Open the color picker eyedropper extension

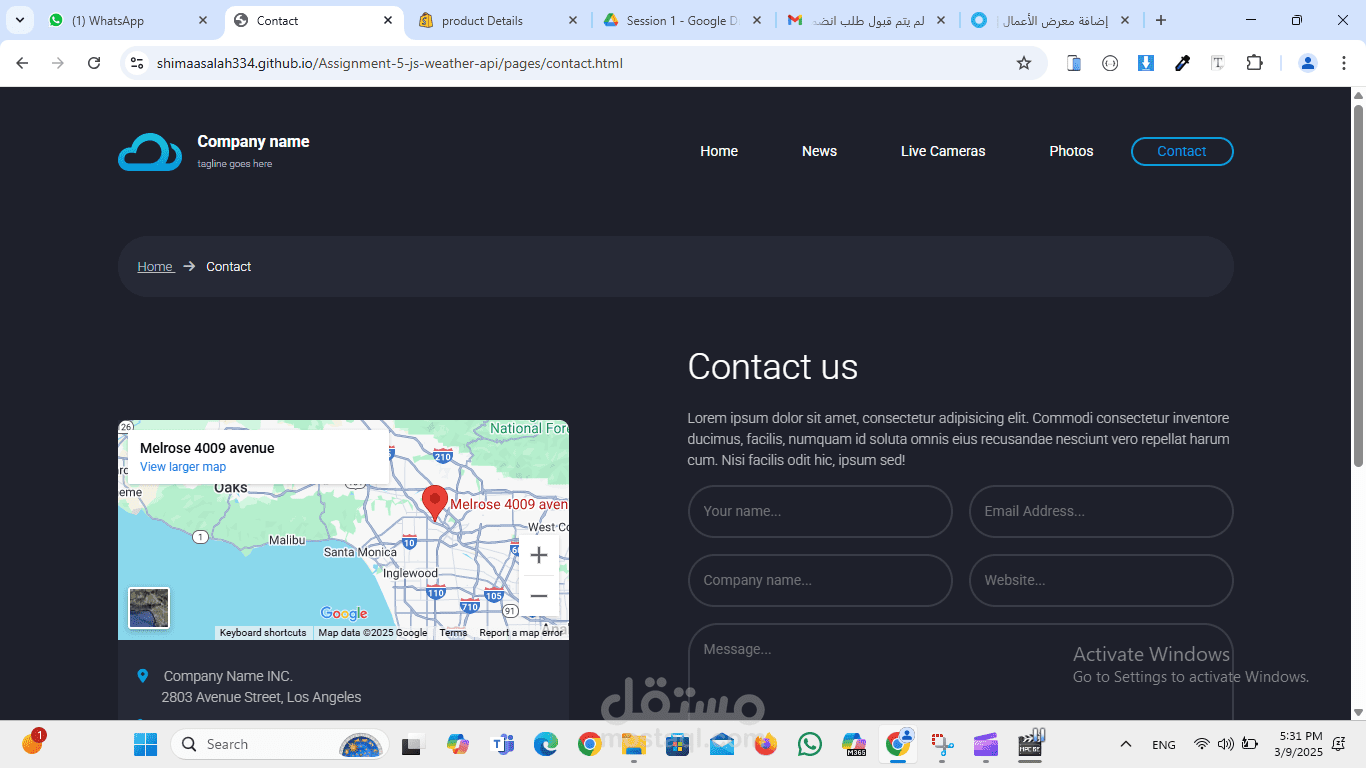[x=1182, y=63]
